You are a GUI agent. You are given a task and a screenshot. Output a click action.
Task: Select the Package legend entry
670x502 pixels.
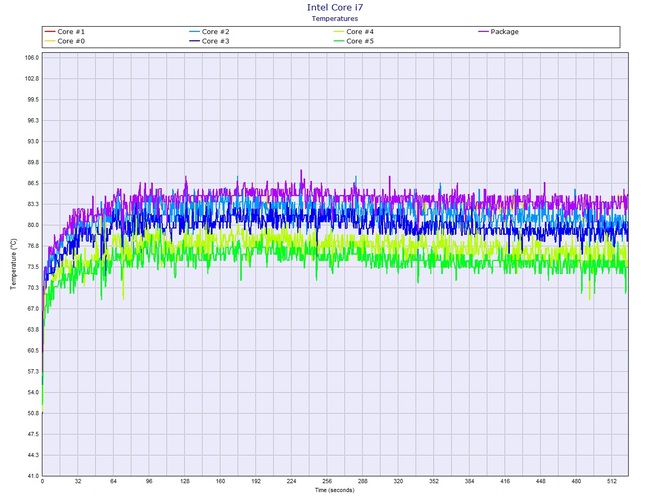505,32
